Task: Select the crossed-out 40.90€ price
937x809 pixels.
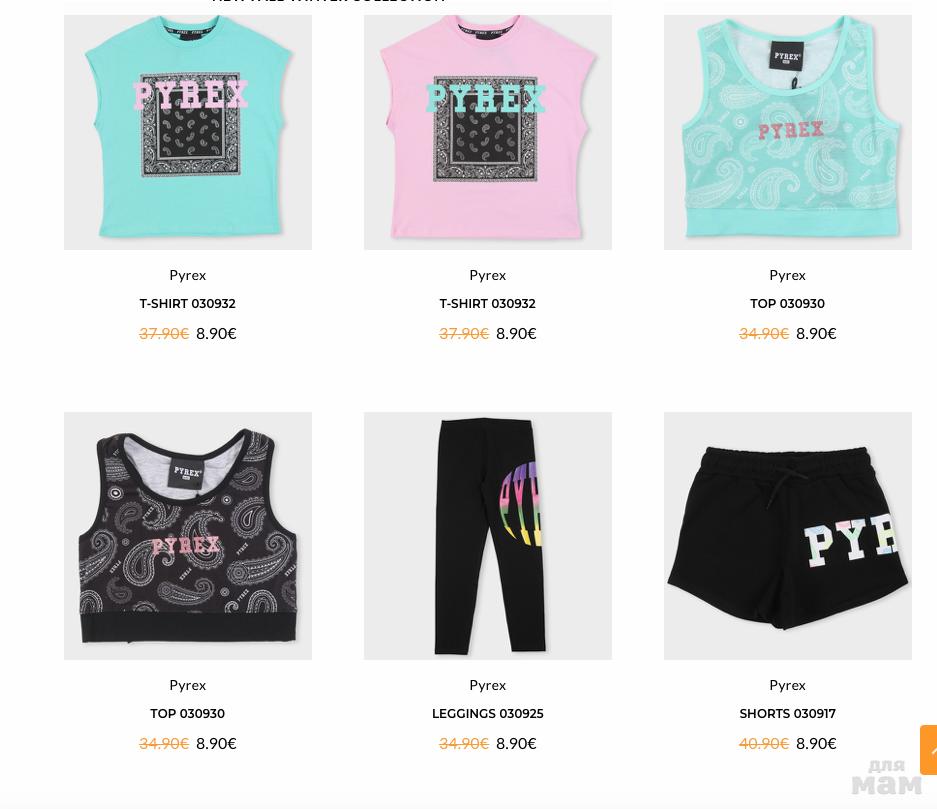Action: point(764,744)
